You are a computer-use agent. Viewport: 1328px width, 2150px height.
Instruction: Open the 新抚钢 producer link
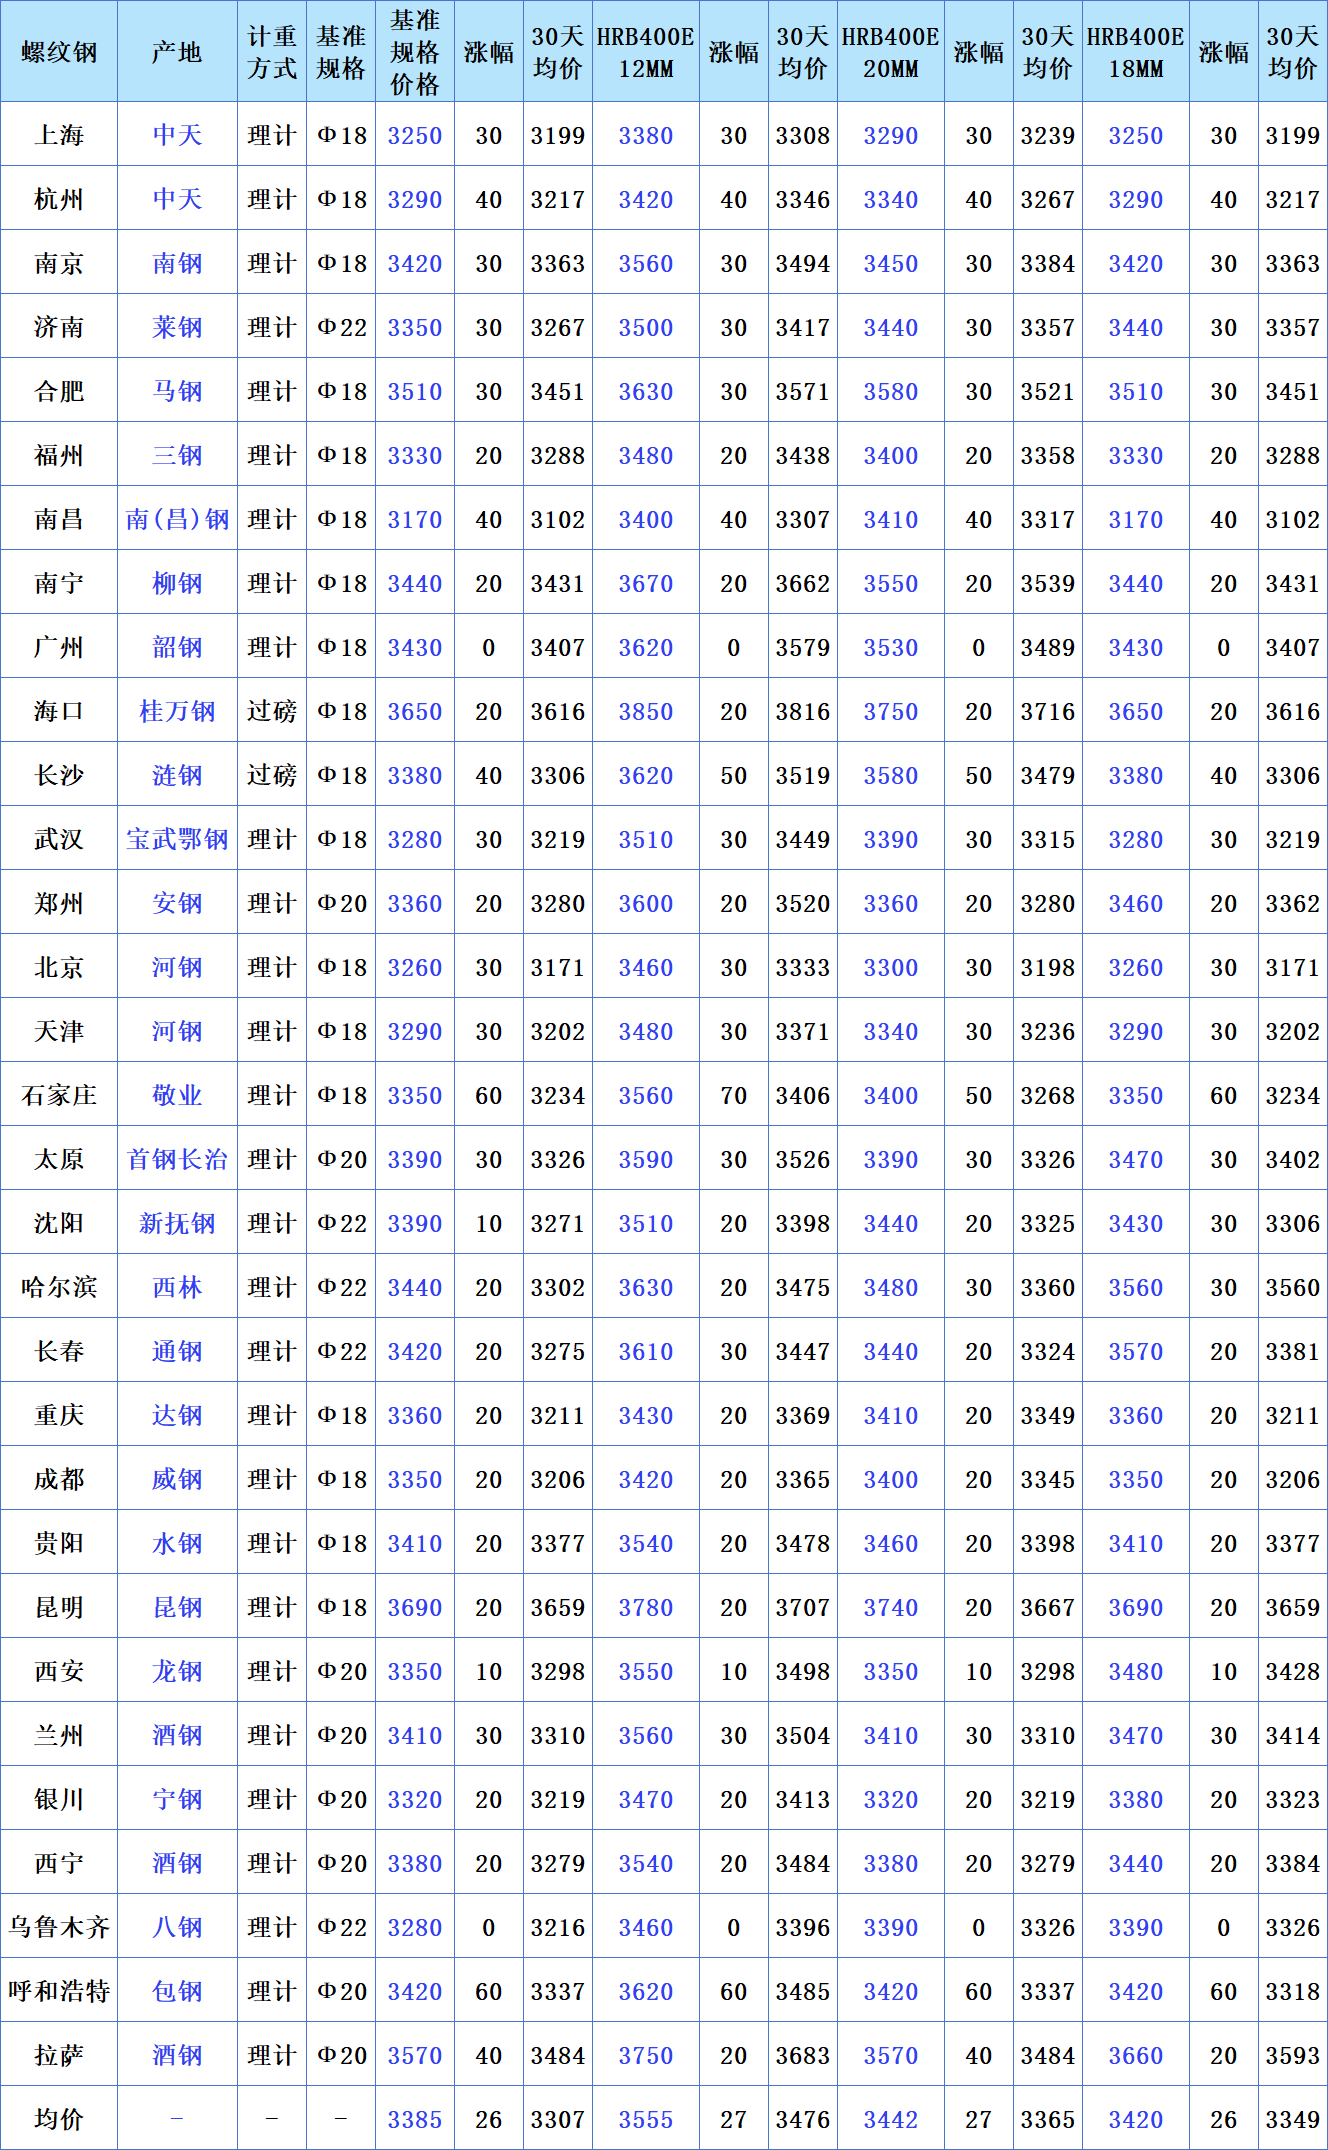click(177, 1223)
